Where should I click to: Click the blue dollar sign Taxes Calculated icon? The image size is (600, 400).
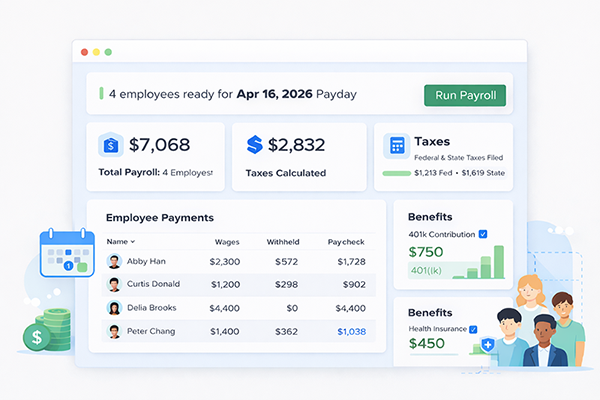(255, 145)
